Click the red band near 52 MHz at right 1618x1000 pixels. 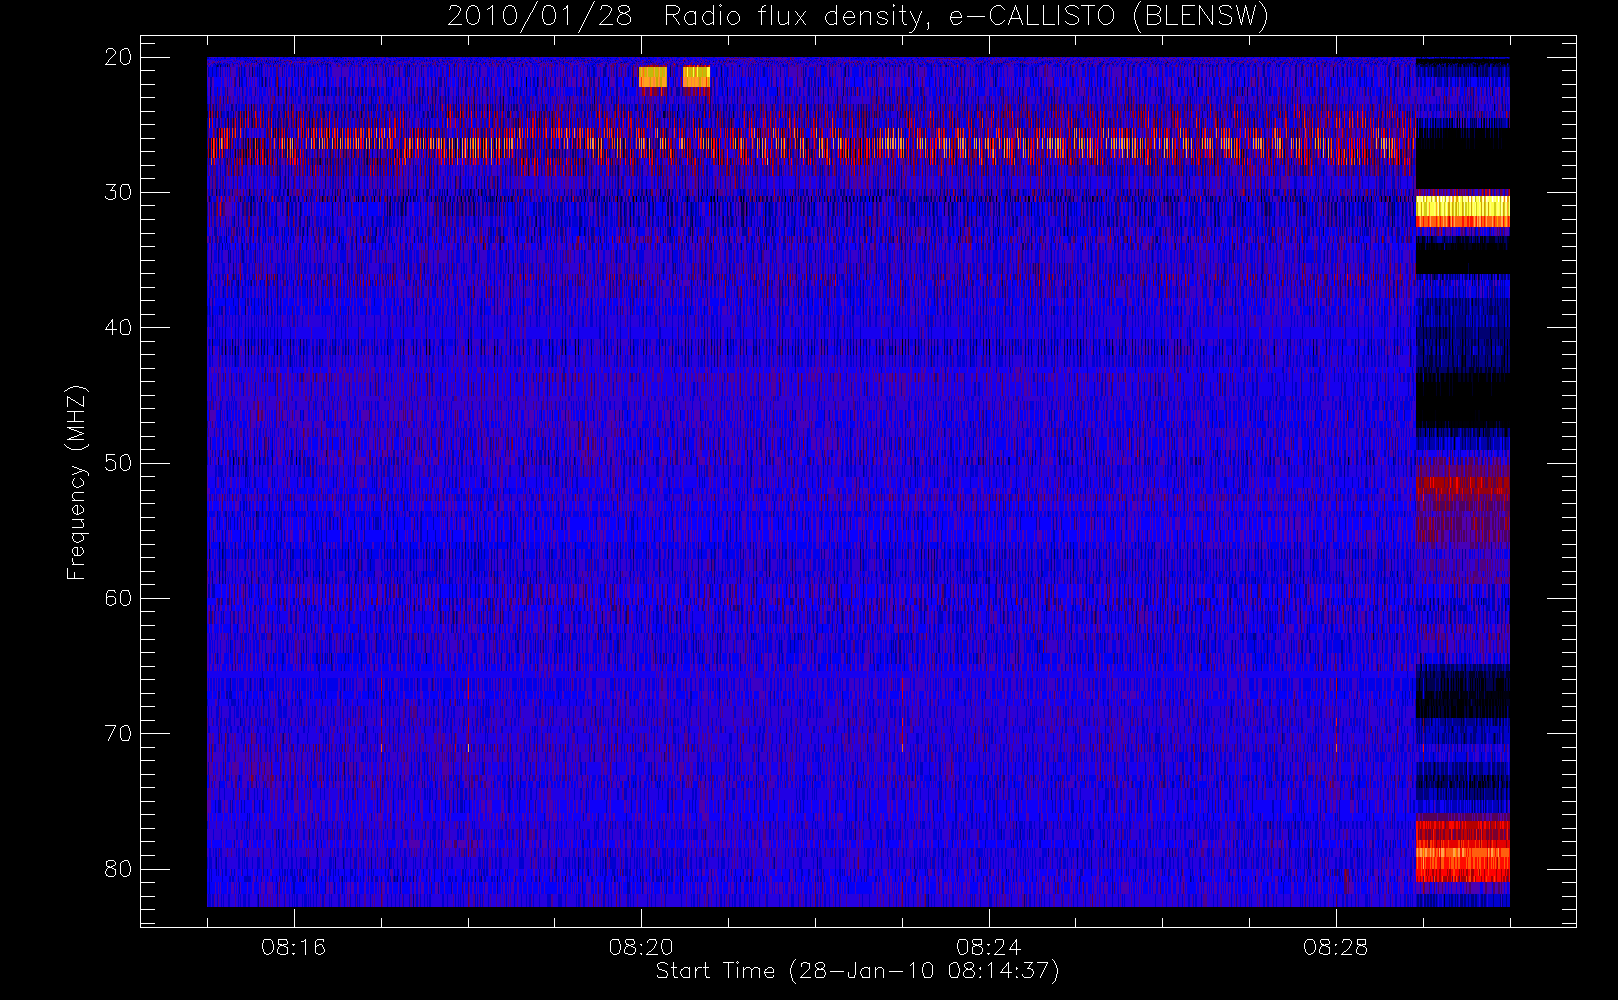click(x=1462, y=485)
